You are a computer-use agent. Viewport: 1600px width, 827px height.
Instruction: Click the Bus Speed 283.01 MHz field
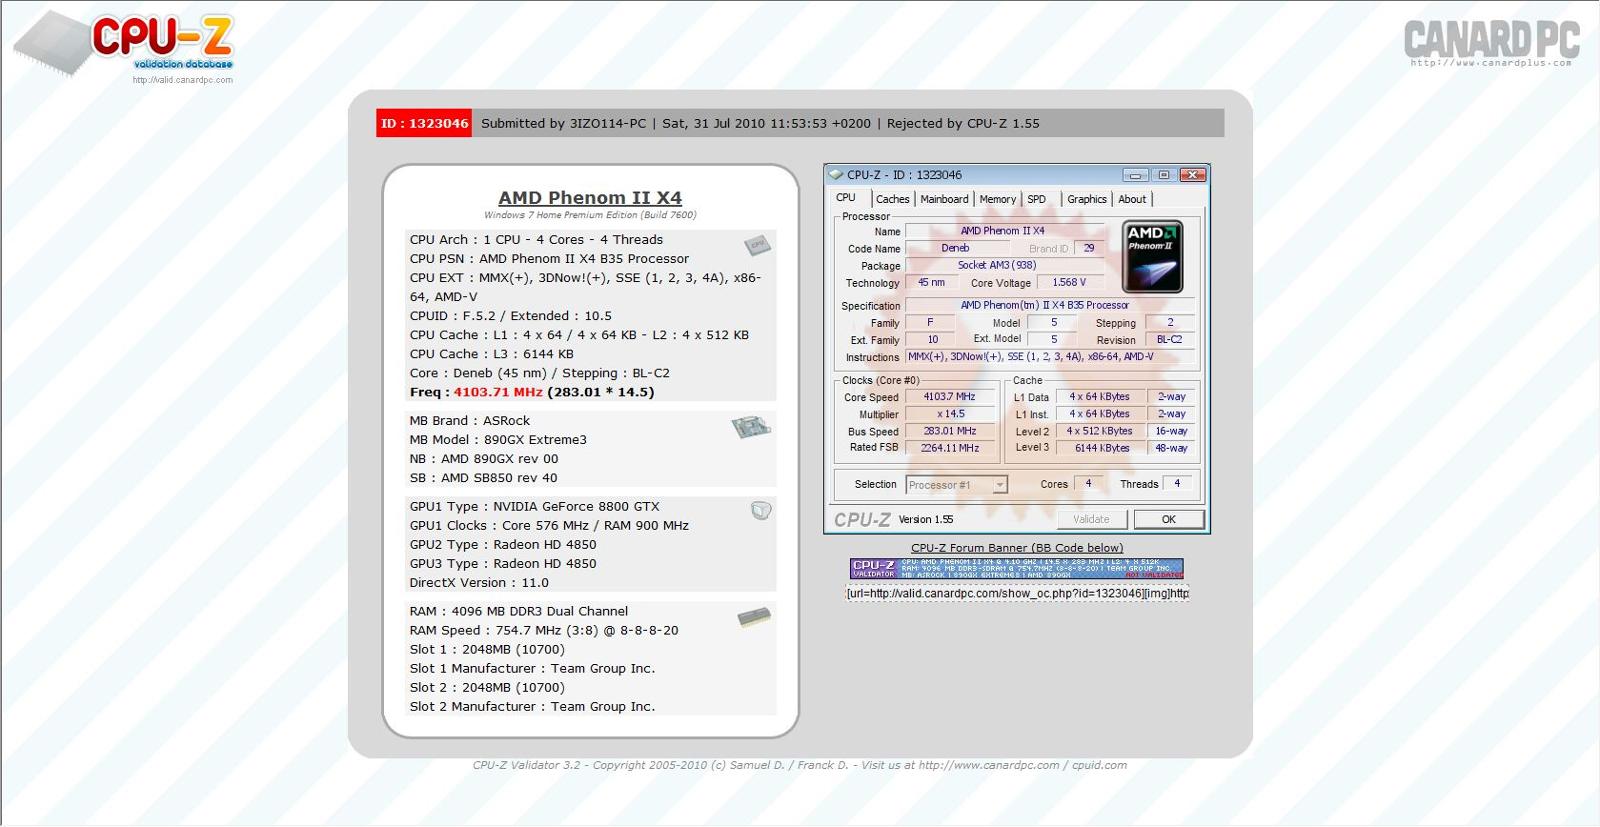tap(950, 431)
